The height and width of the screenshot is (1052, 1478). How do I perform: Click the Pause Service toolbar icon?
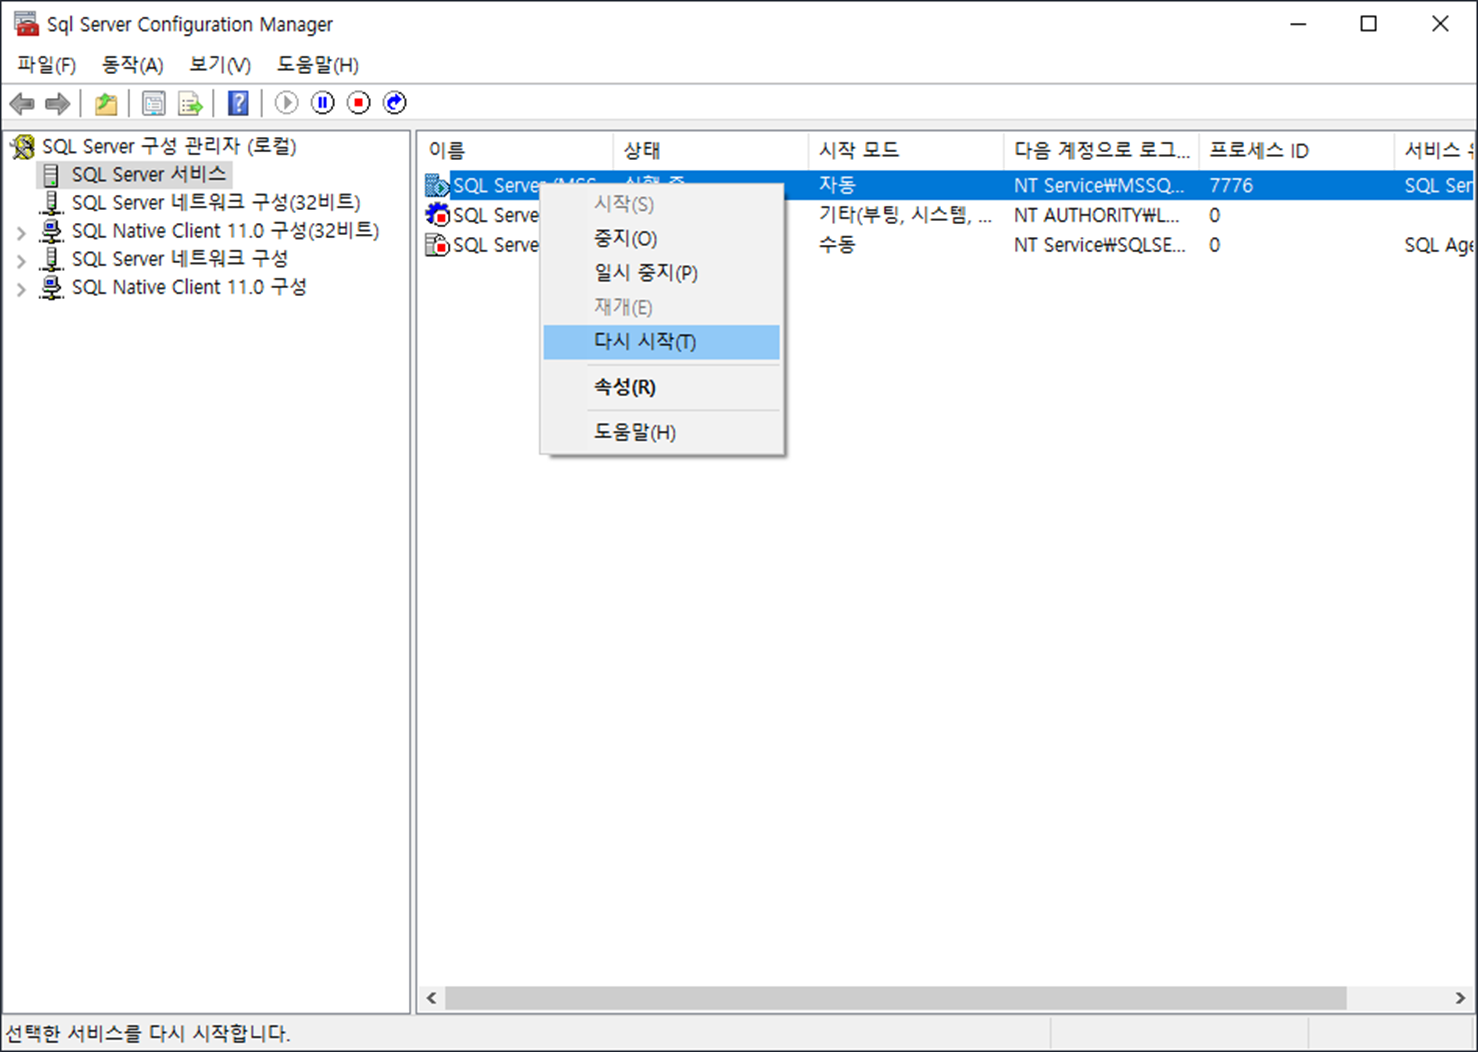(323, 102)
